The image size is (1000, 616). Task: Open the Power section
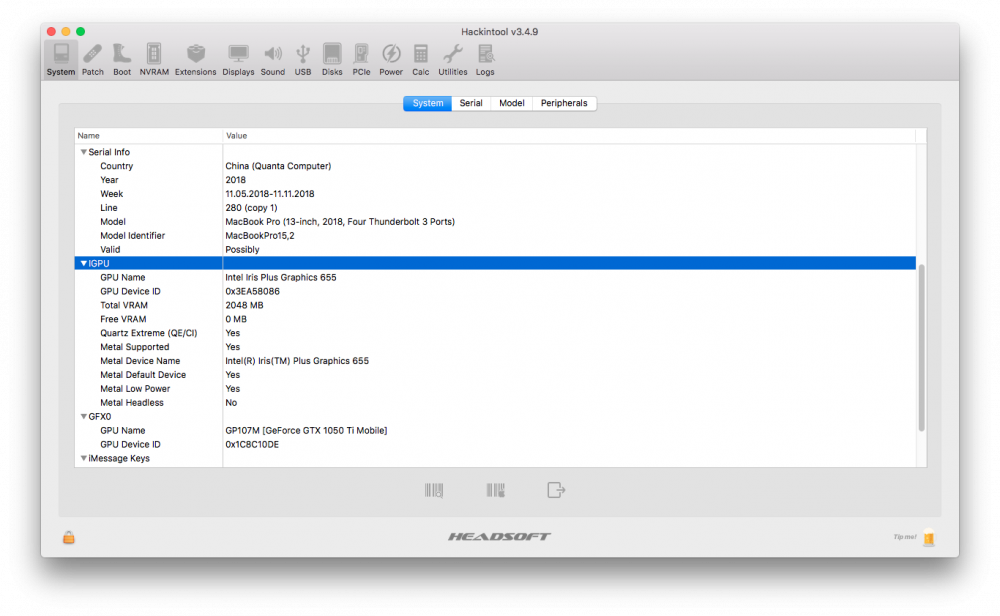[391, 60]
